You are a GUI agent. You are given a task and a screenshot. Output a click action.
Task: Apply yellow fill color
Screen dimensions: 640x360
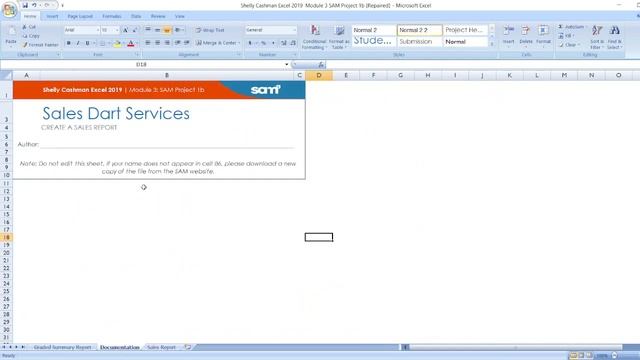117,43
